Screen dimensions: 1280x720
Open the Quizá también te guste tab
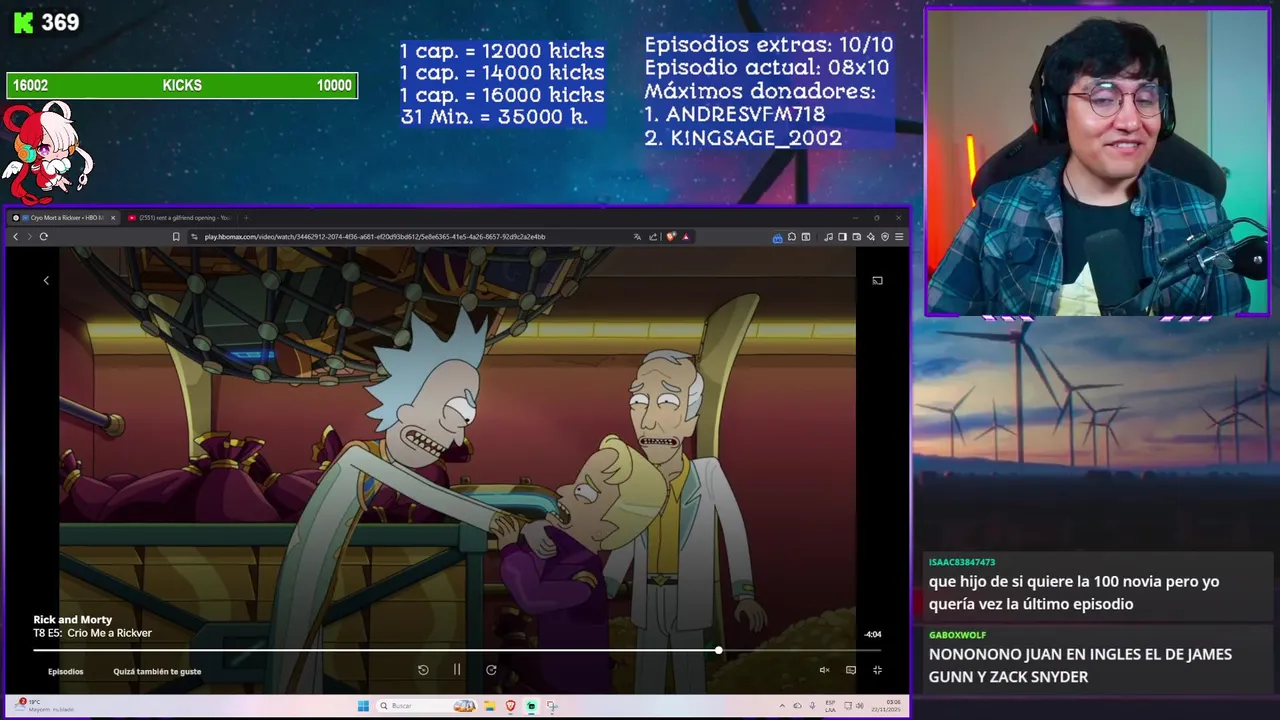coord(157,671)
